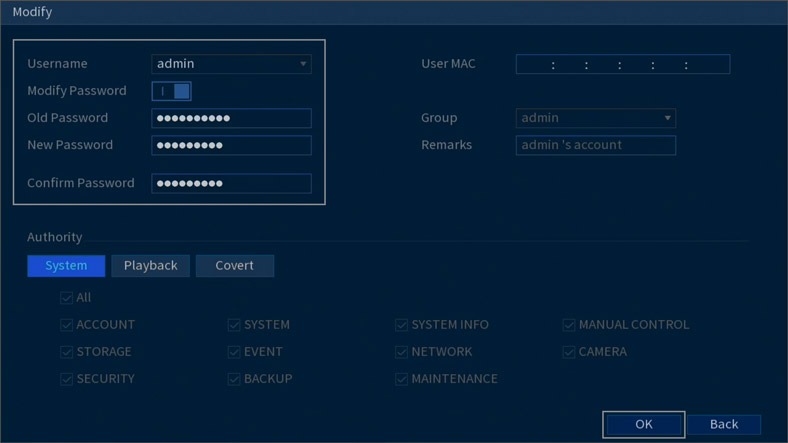Click the Old Password field
Viewport: 788px width, 443px height.
point(231,118)
